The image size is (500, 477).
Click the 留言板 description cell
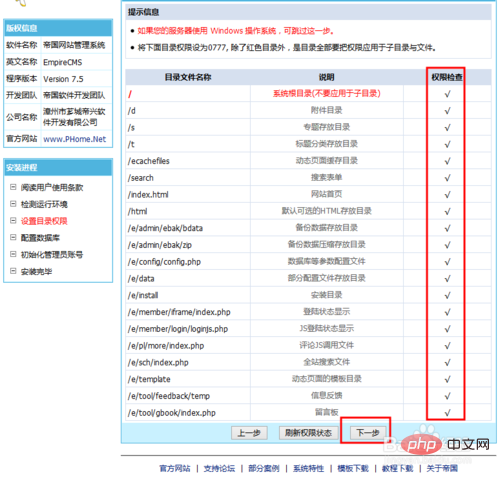[x=327, y=412]
